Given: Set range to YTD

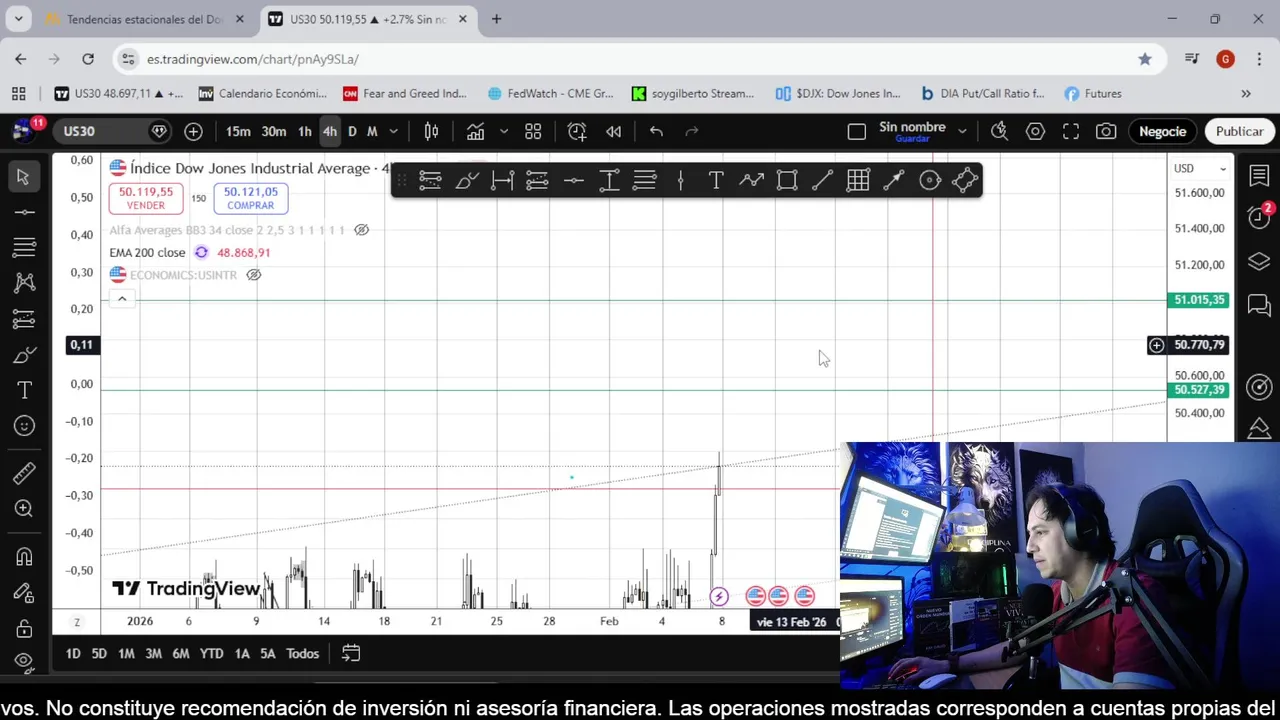Looking at the screenshot, I should 211,654.
